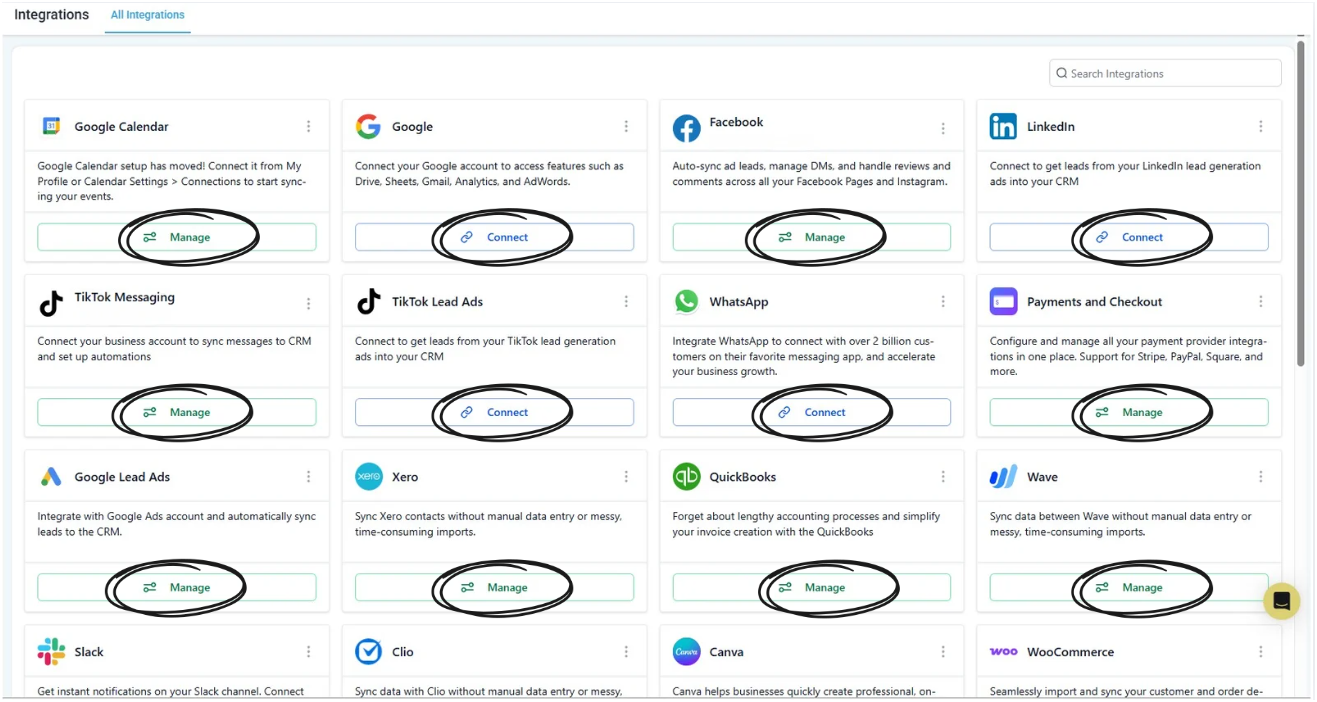
Task: Click the page vertical scrollbar thumb
Action: point(1301,203)
